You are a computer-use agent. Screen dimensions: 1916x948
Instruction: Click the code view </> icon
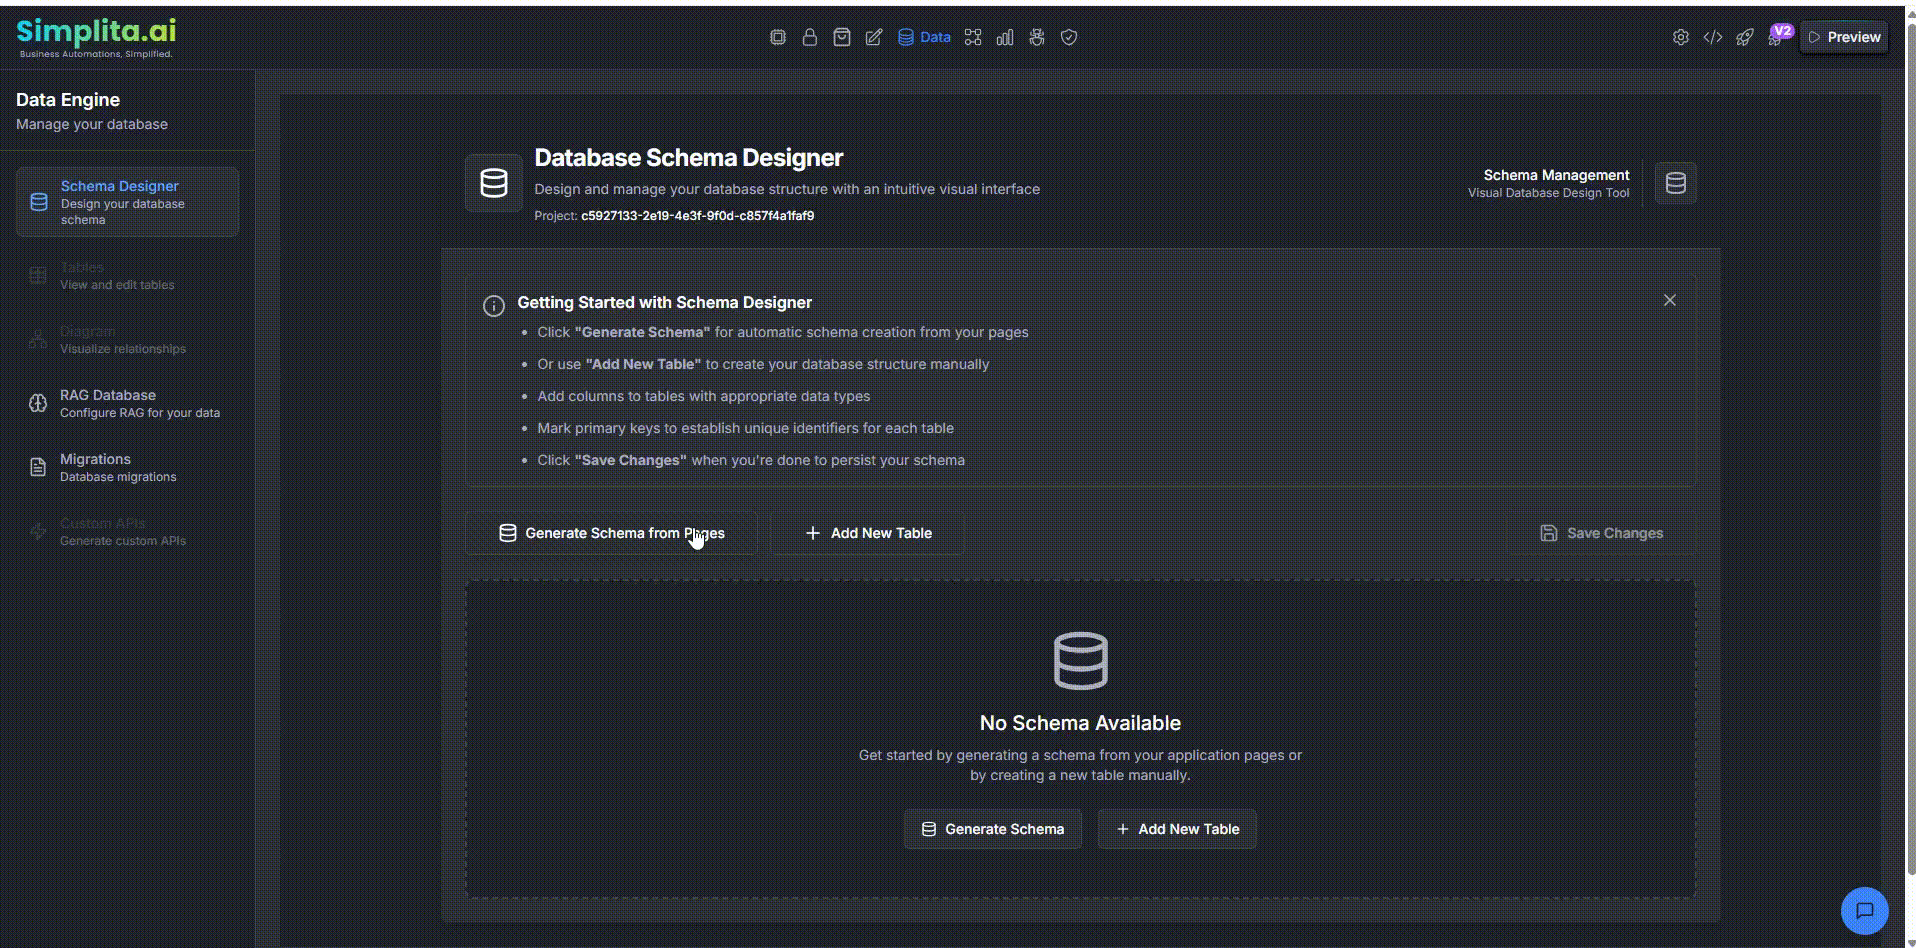[x=1713, y=37]
